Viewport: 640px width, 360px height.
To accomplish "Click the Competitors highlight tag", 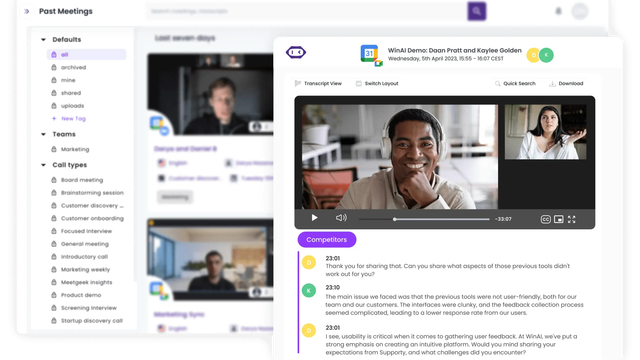I will [x=327, y=240].
